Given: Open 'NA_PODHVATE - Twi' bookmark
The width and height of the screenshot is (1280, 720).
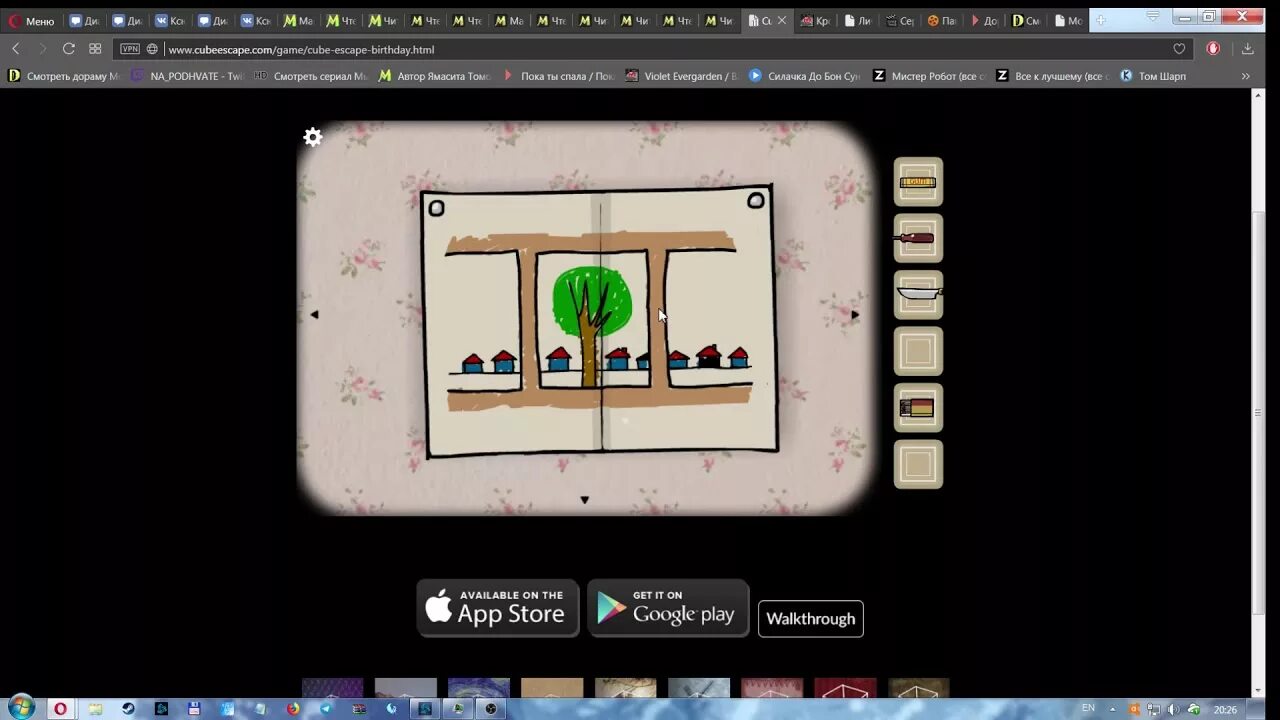Looking at the screenshot, I should [x=189, y=76].
